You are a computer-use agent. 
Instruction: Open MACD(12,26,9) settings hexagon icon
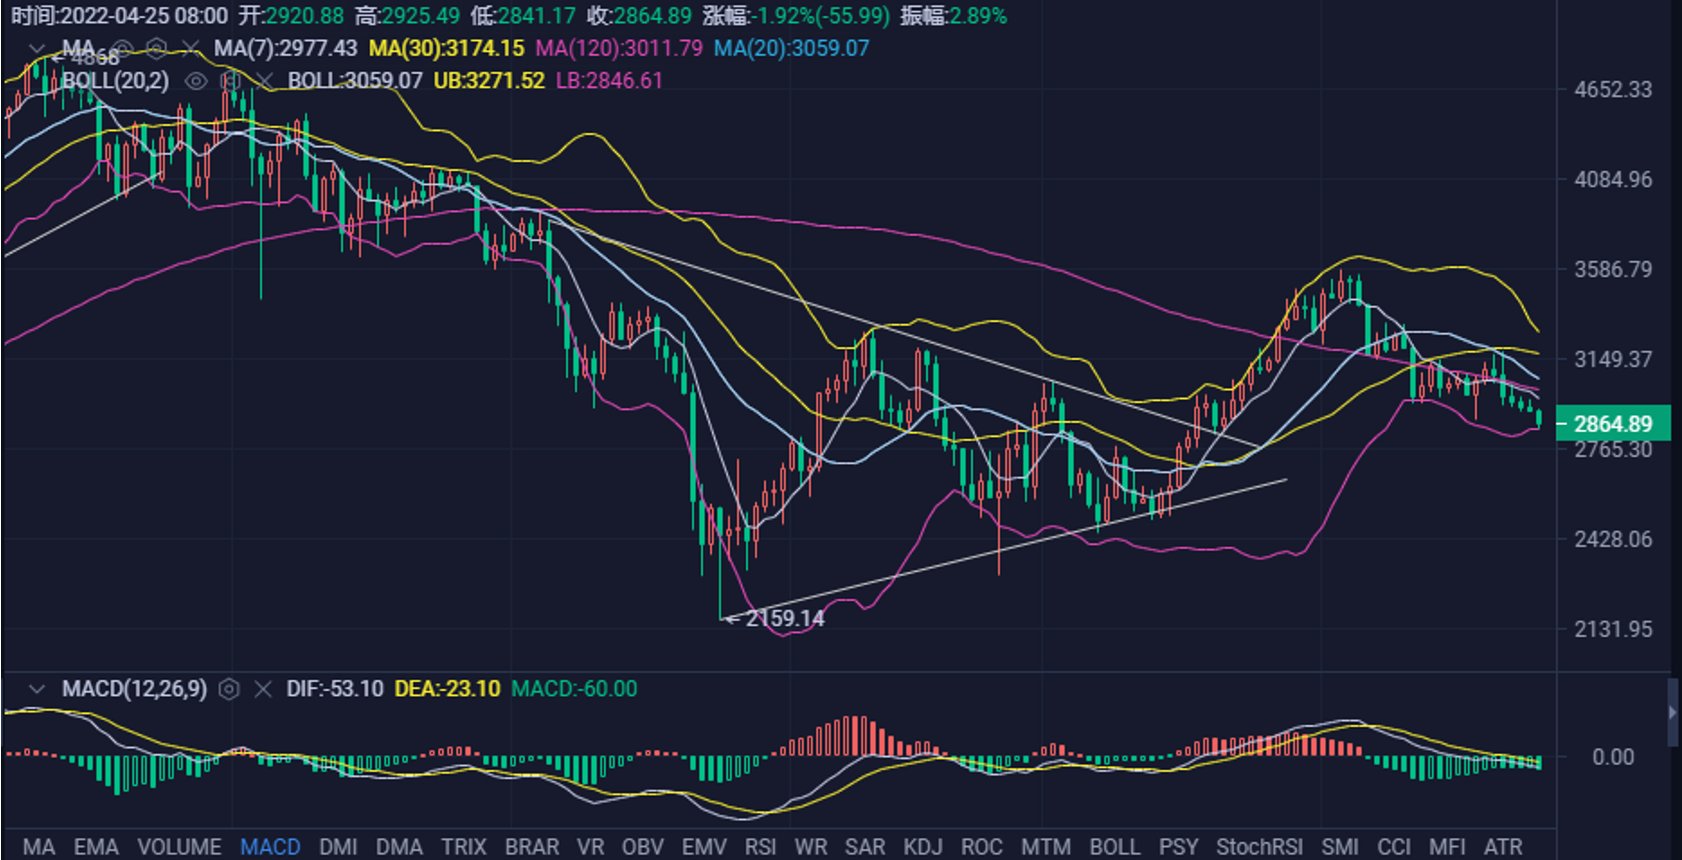229,689
